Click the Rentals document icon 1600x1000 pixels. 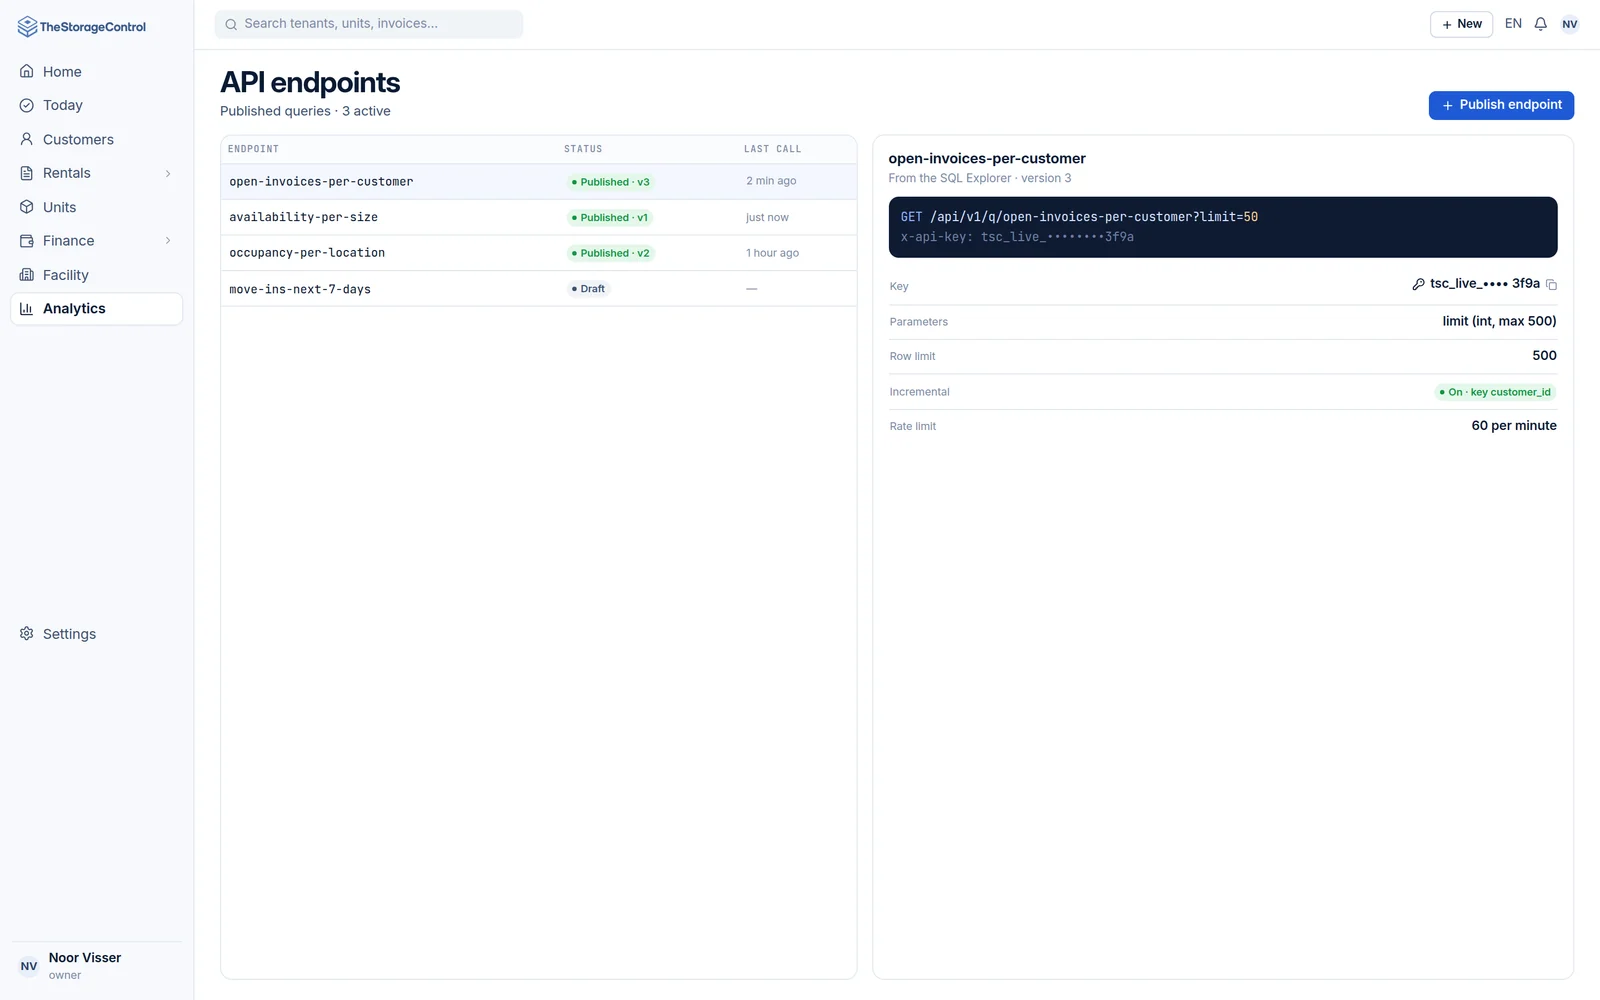(27, 173)
